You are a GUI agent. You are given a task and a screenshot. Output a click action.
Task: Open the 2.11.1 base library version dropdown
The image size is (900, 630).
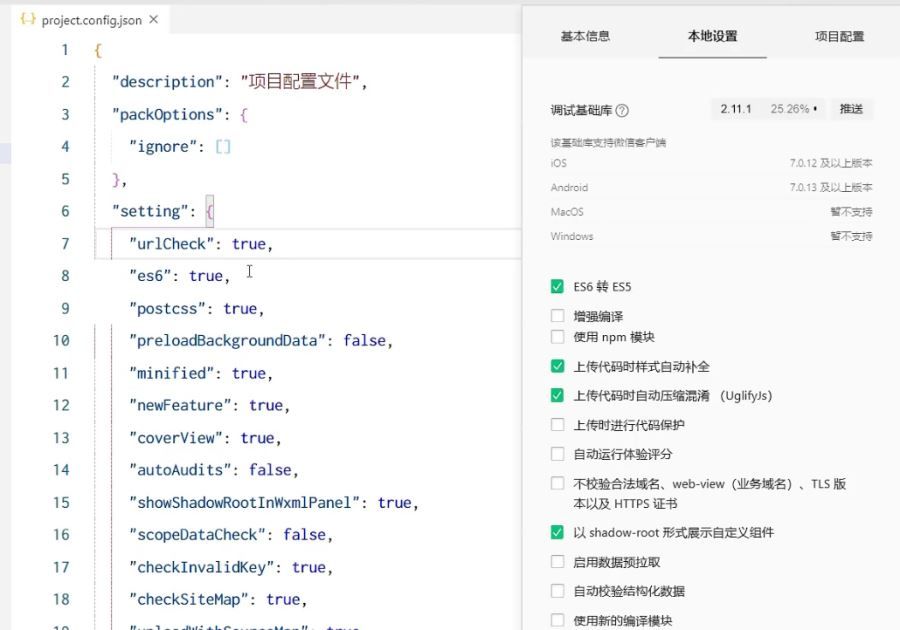(x=768, y=109)
